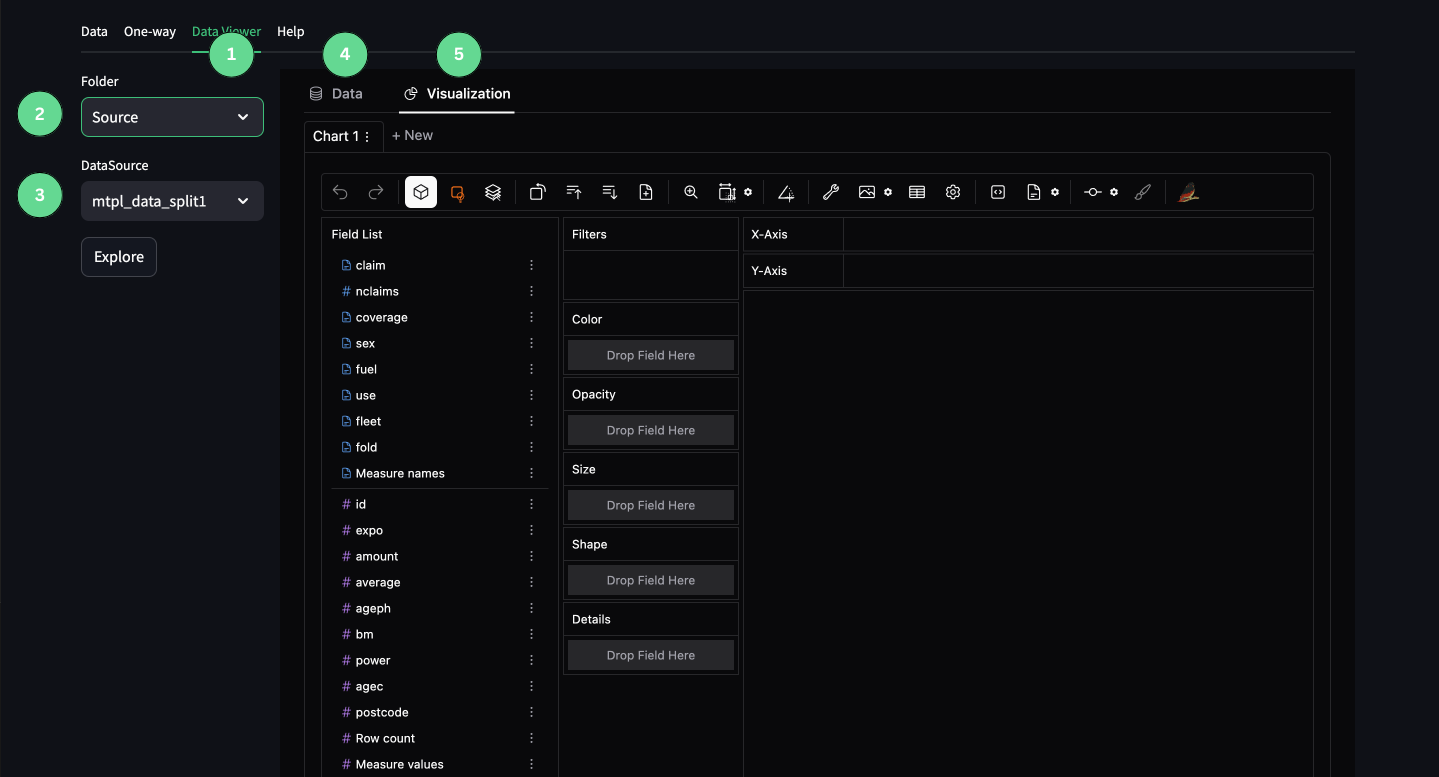Click the undo arrow in chart toolbar
1439x777 pixels.
[x=340, y=192]
